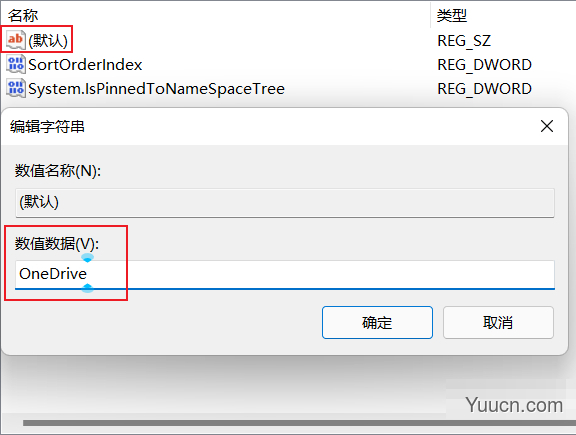Click the 数值数据 input field containing OneDrive
Viewport: 576px width, 435px height.
point(285,275)
